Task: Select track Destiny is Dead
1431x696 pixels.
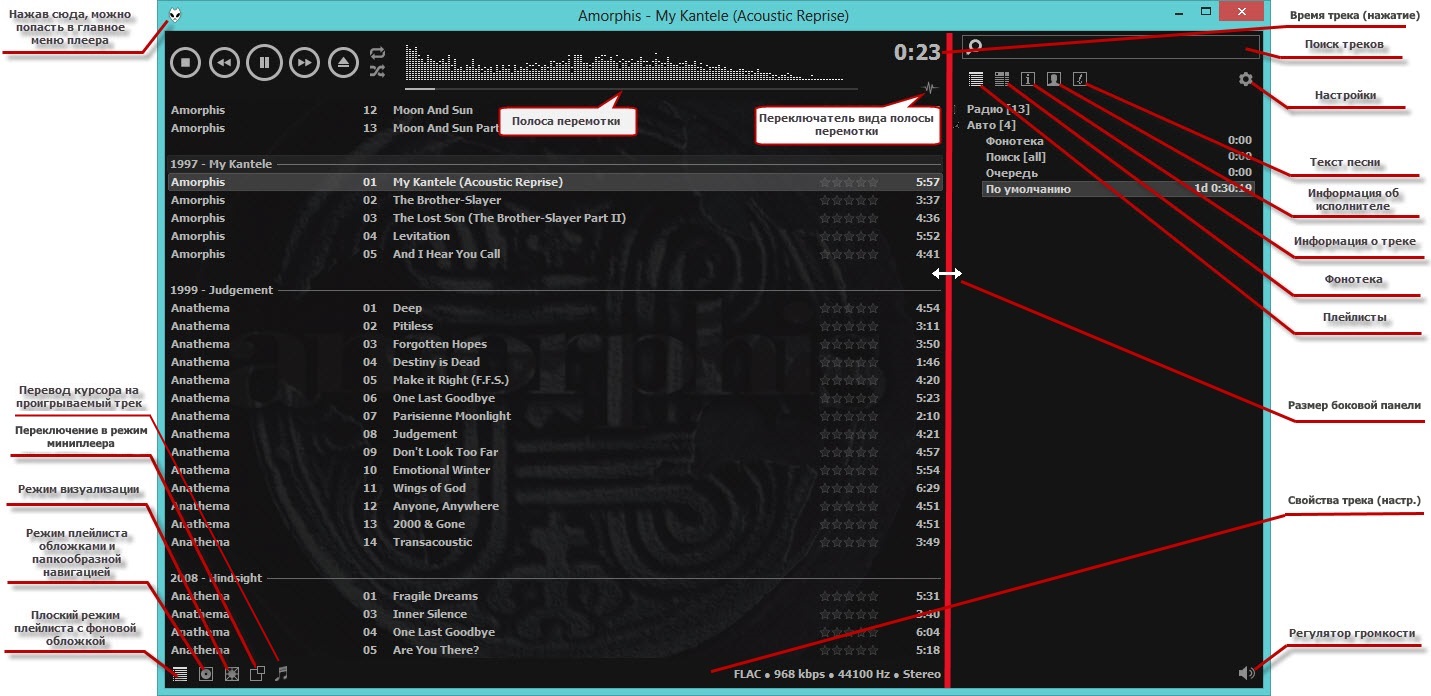Action: click(555, 362)
